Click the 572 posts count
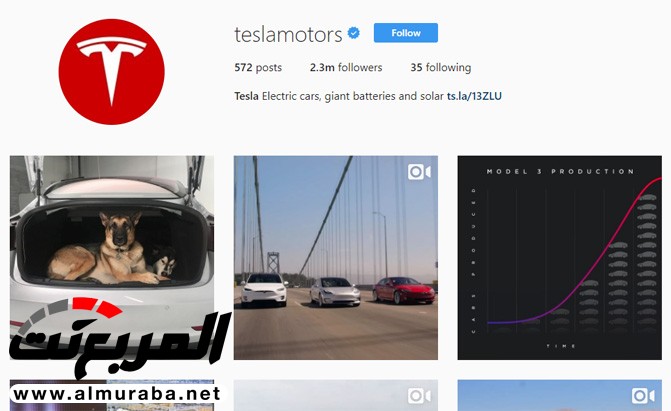This screenshot has height=411, width=671. point(258,68)
